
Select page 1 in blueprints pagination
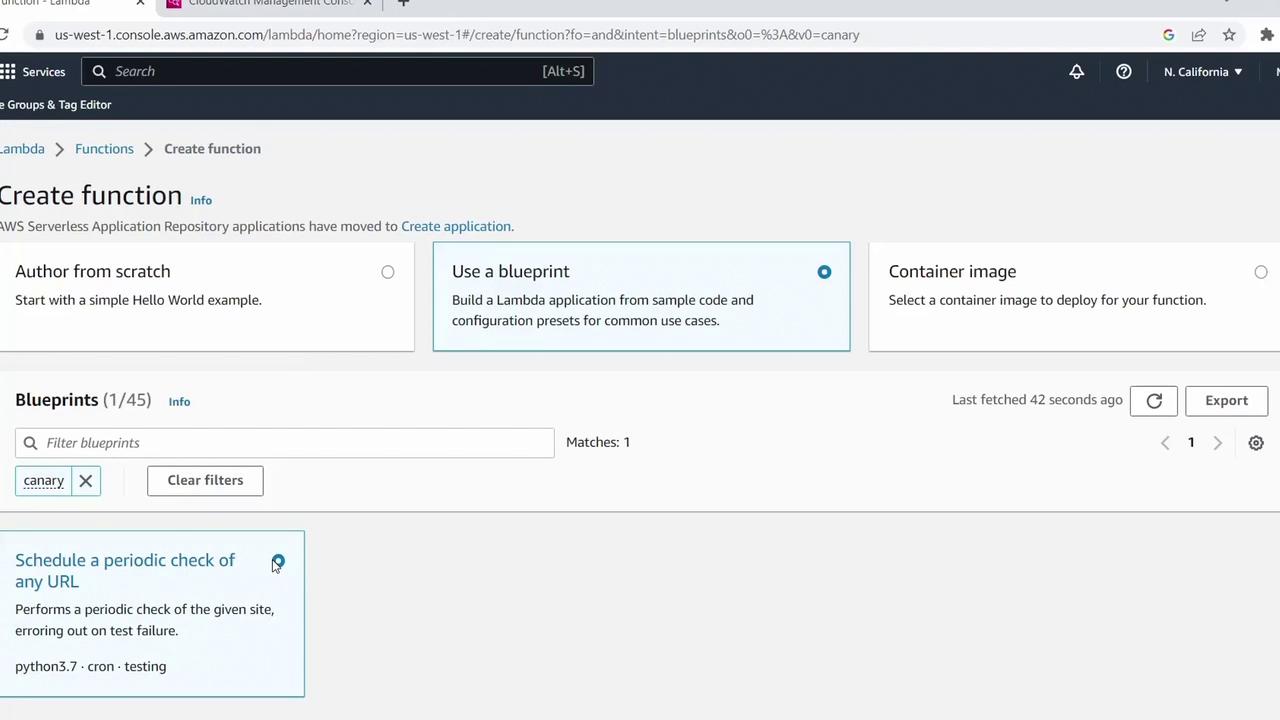point(1191,443)
